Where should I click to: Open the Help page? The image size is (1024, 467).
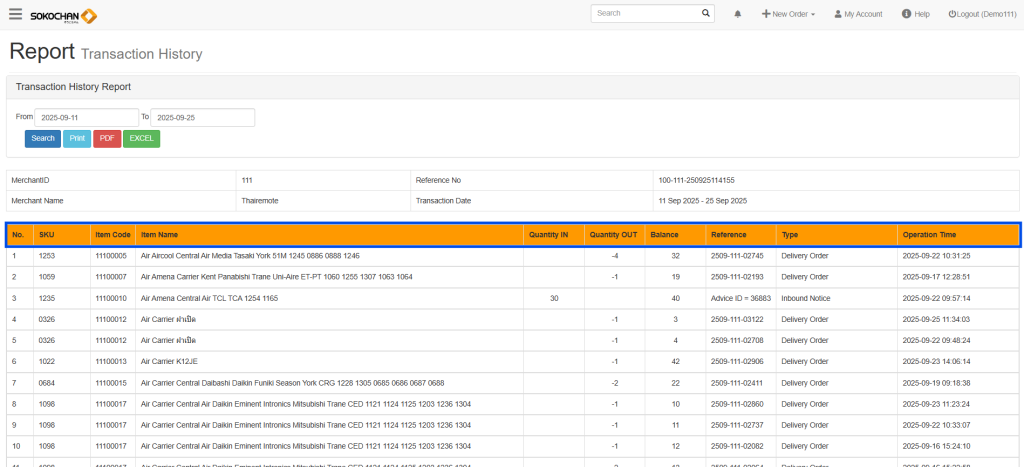click(x=915, y=14)
